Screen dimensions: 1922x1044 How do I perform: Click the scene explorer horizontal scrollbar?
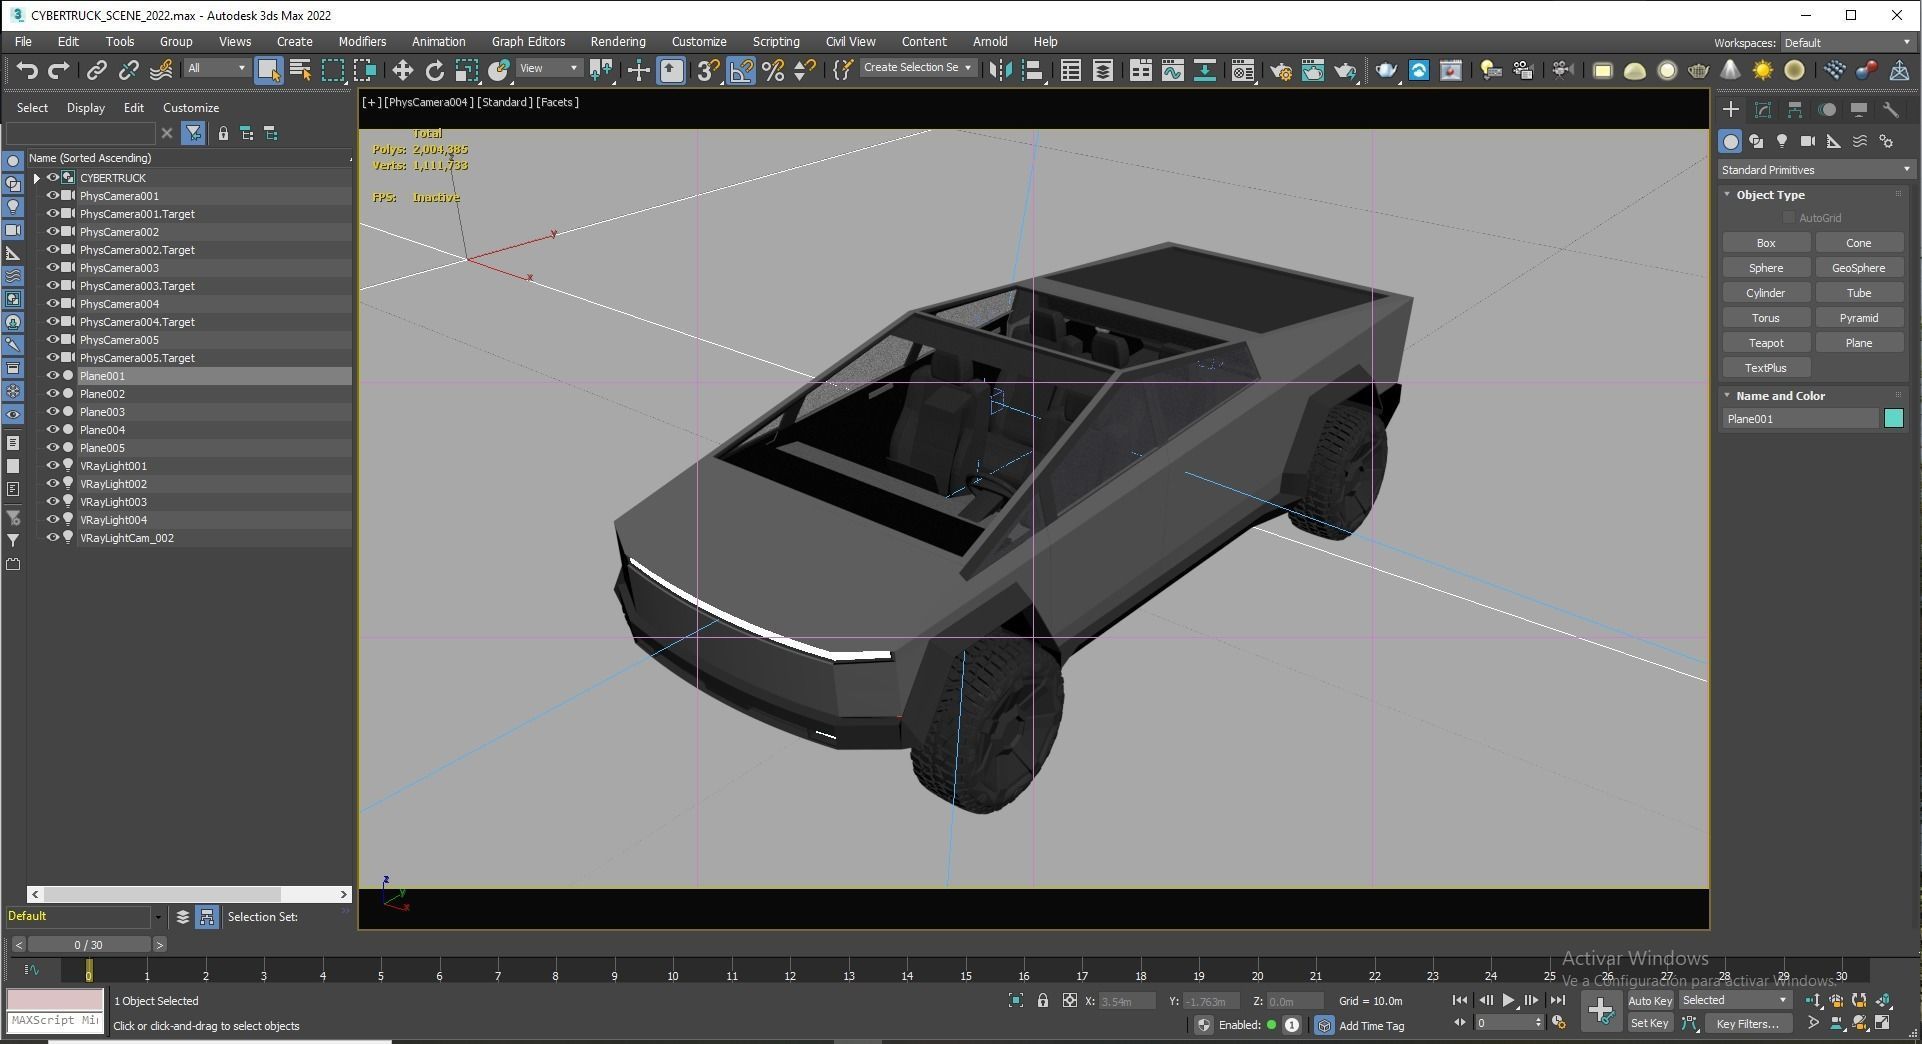tap(190, 894)
